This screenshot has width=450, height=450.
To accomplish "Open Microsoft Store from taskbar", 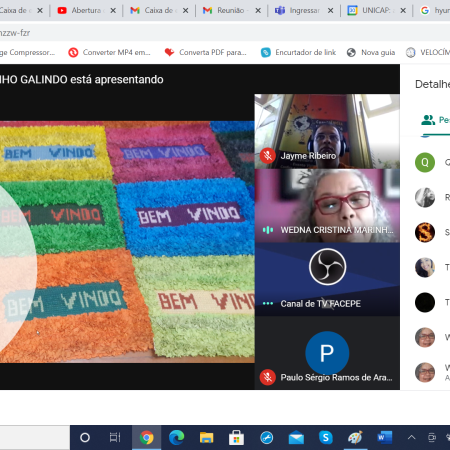I will click(236, 437).
